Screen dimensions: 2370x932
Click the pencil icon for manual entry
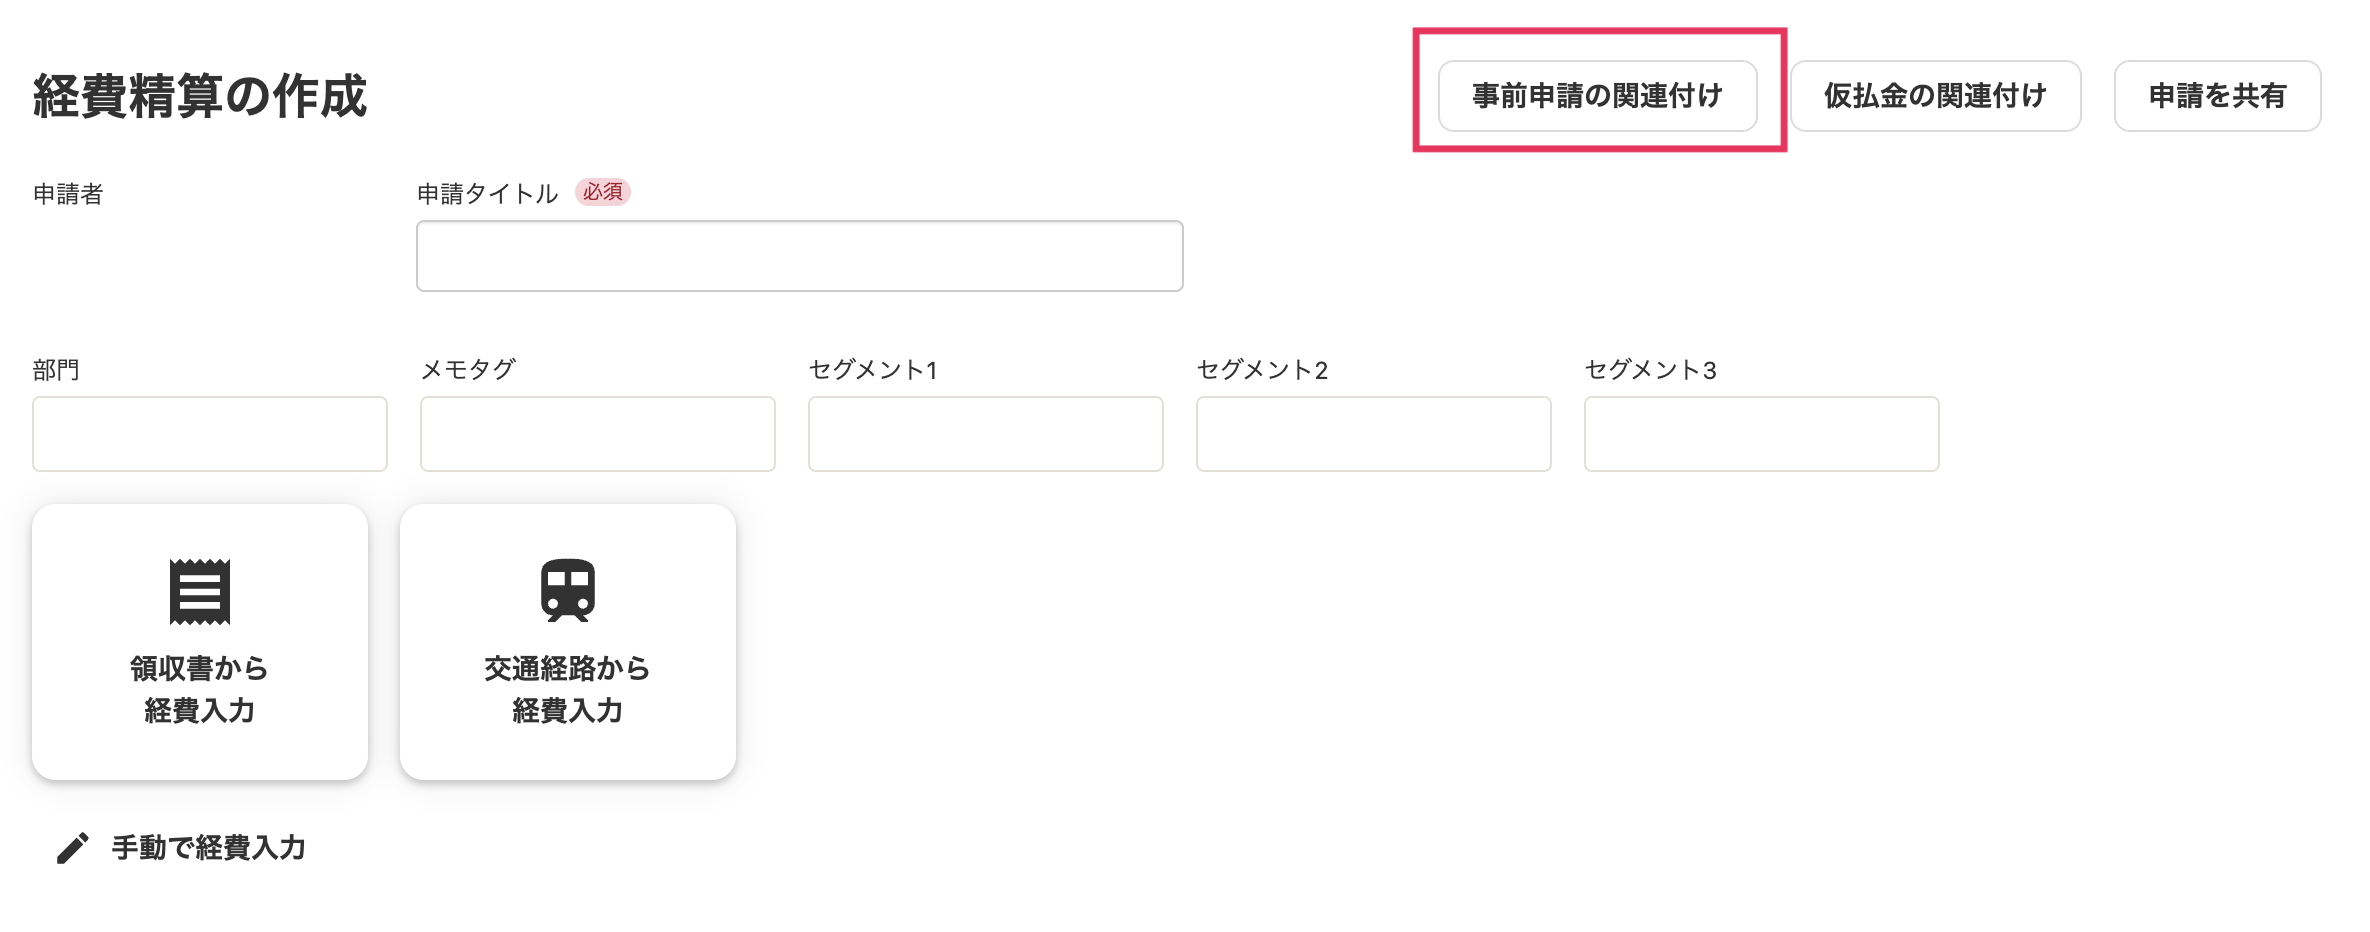coord(73,848)
